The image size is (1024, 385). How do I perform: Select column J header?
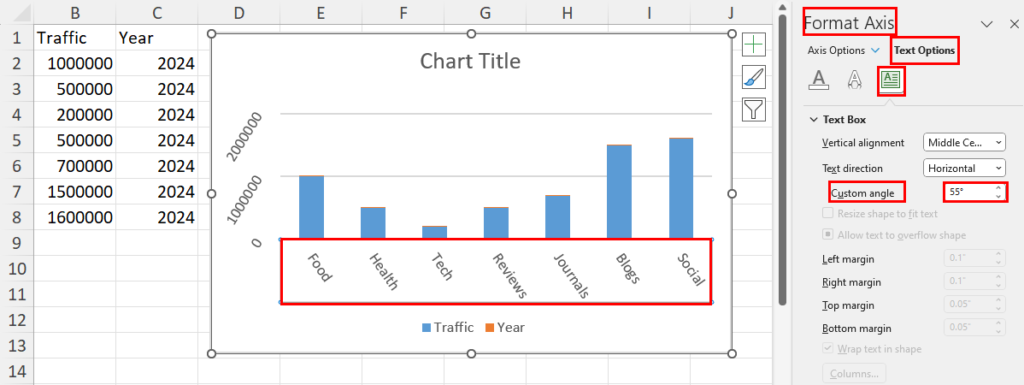(731, 12)
